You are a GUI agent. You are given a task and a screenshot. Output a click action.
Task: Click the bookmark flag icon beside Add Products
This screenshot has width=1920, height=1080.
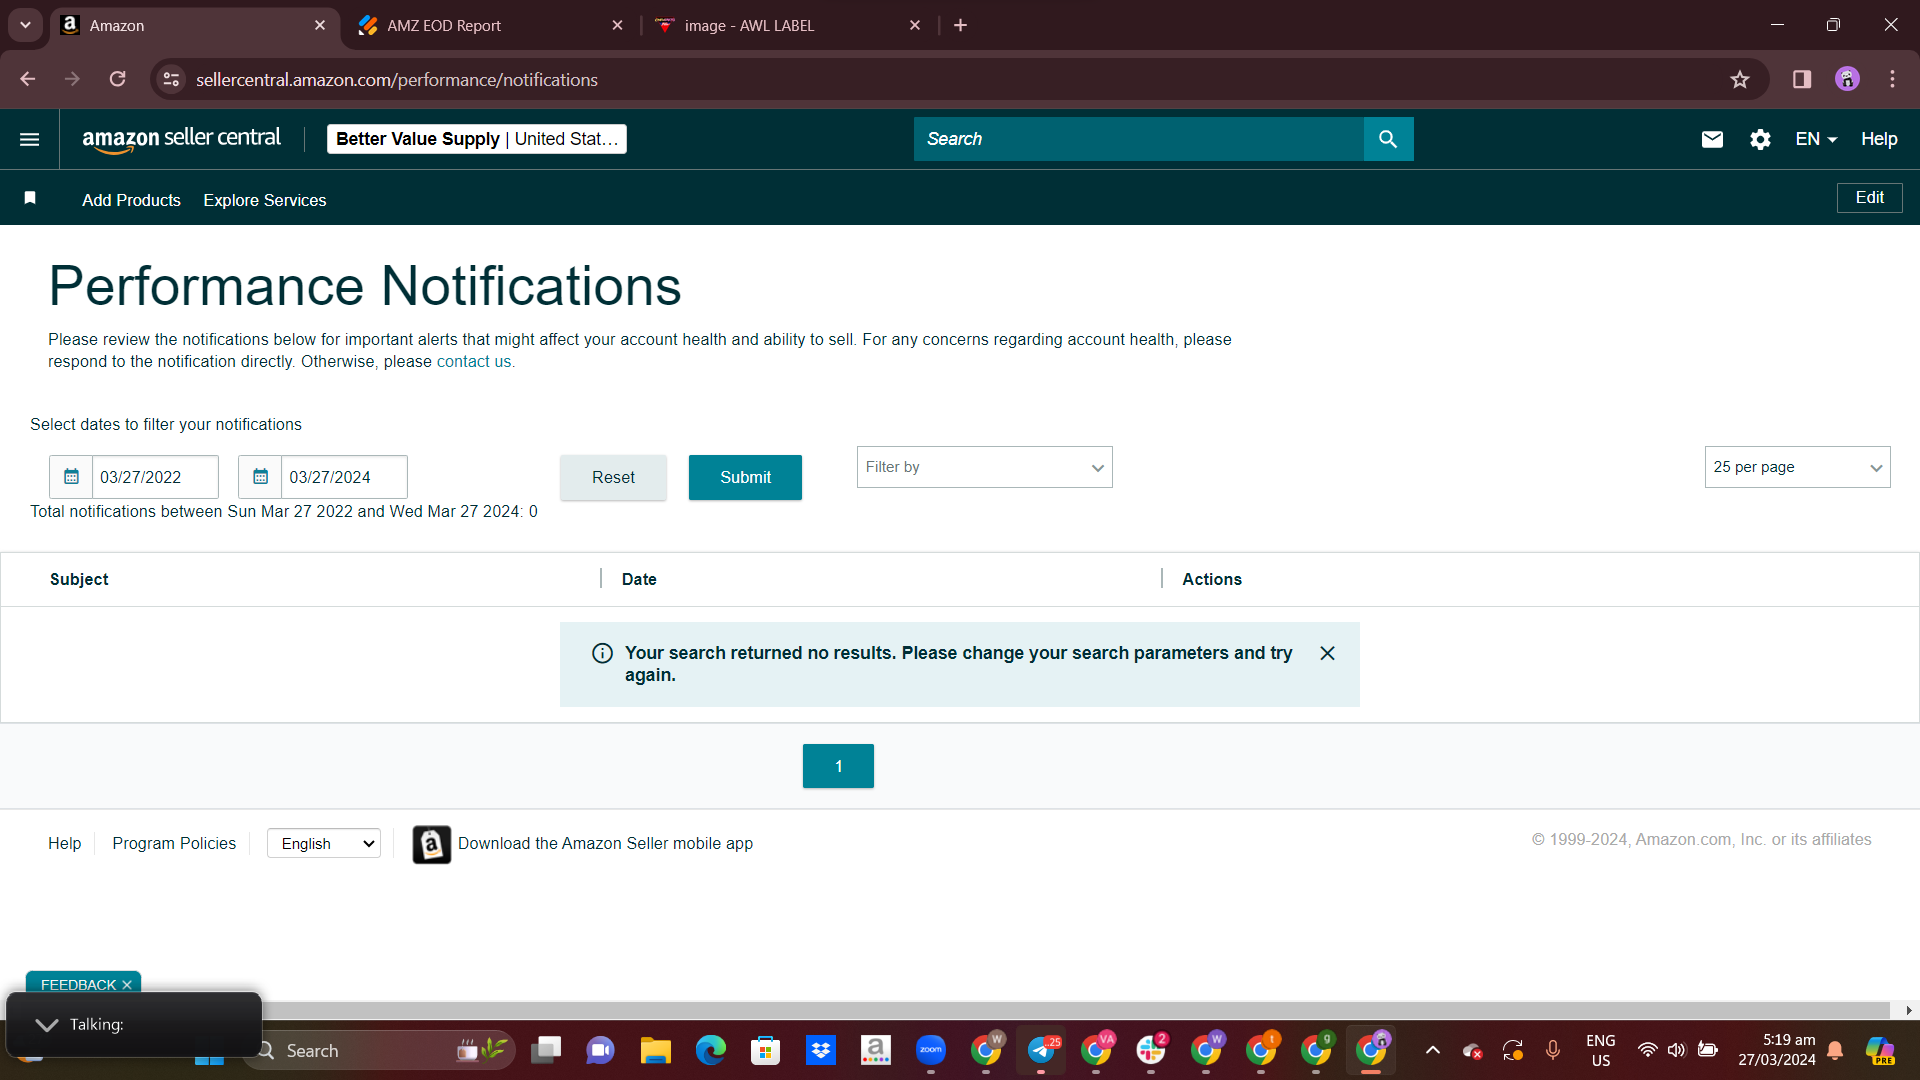pos(30,198)
